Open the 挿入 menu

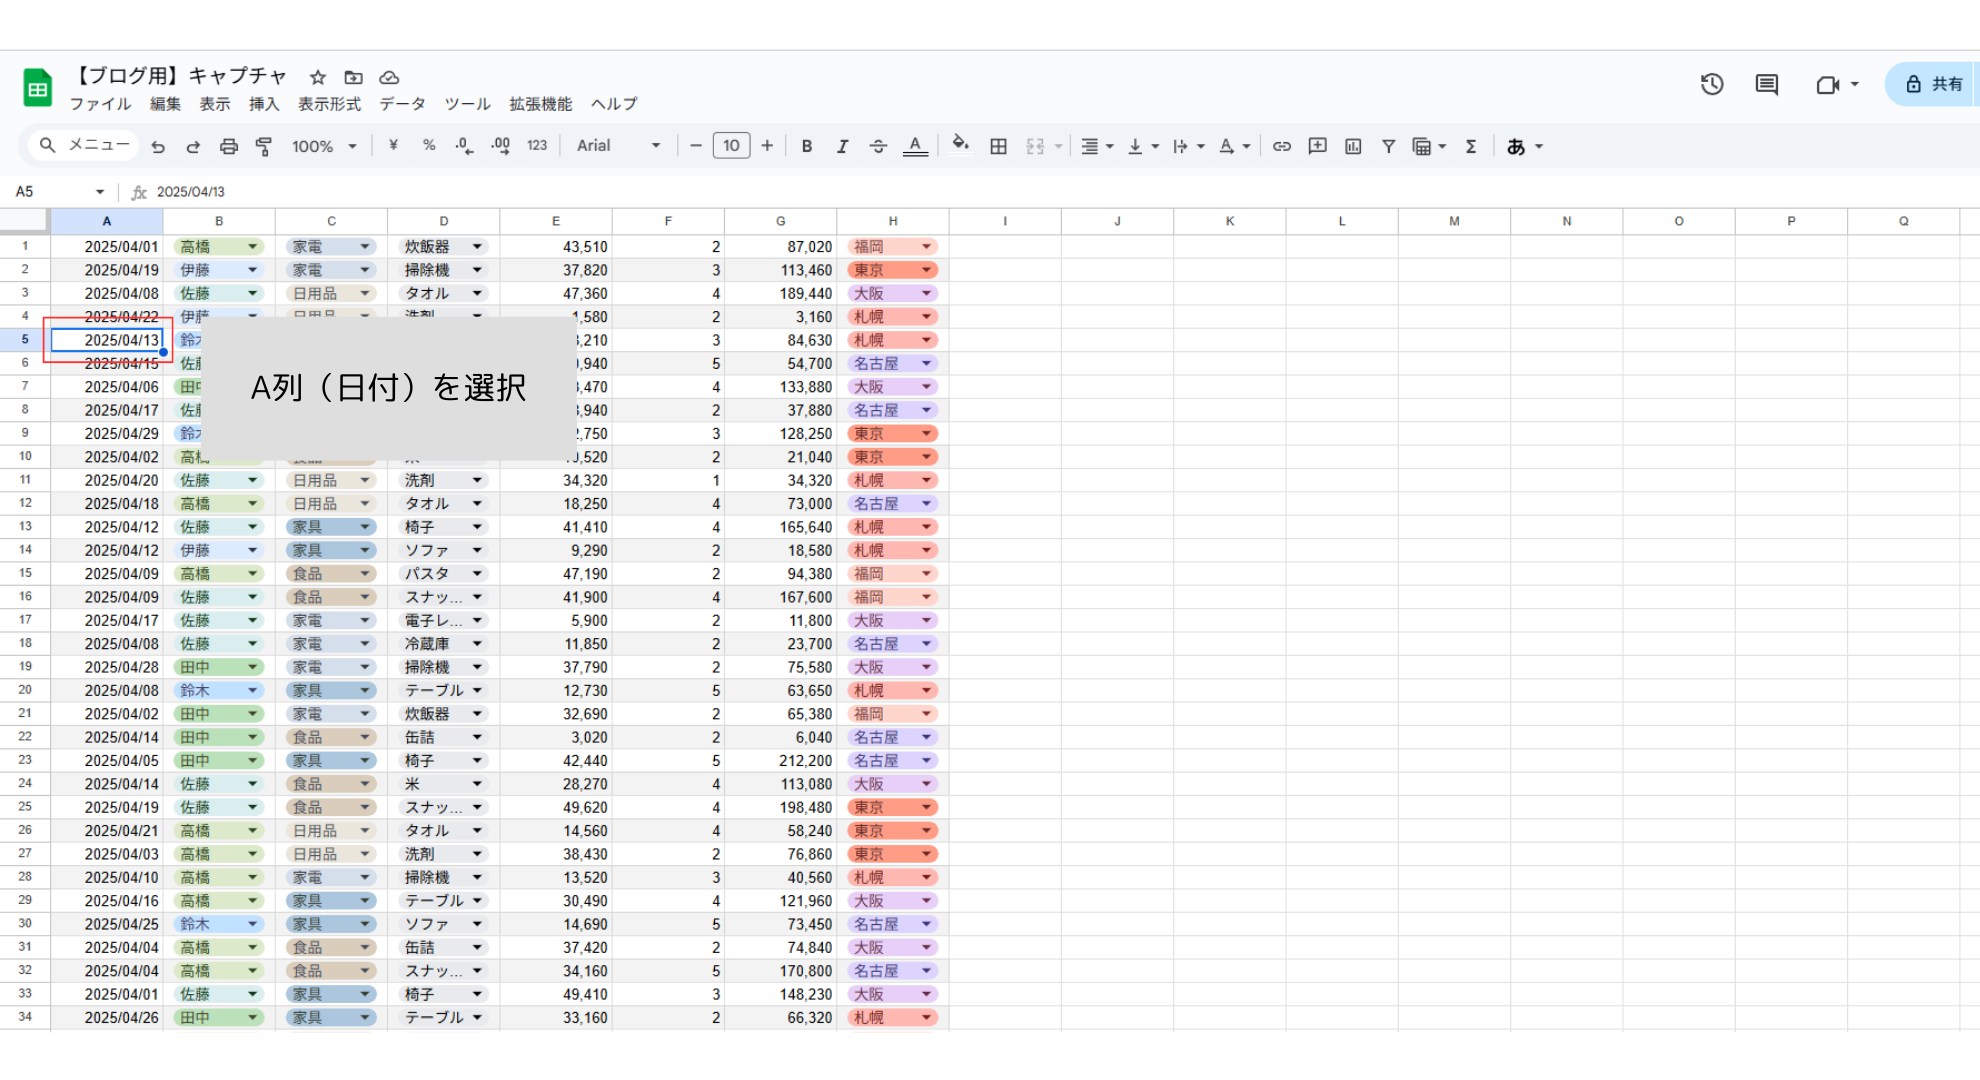pyautogui.click(x=264, y=104)
